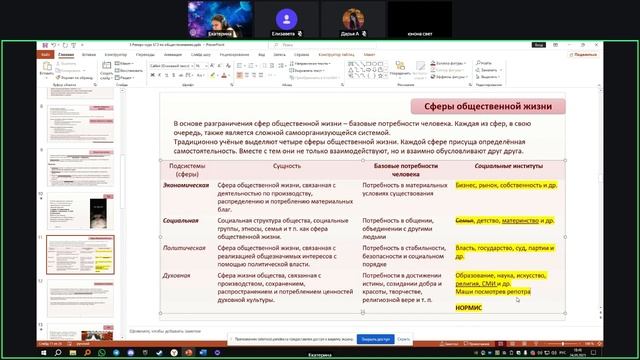Click the Undo arrow in quick access toolbar
640x360 pixels.
point(53,45)
